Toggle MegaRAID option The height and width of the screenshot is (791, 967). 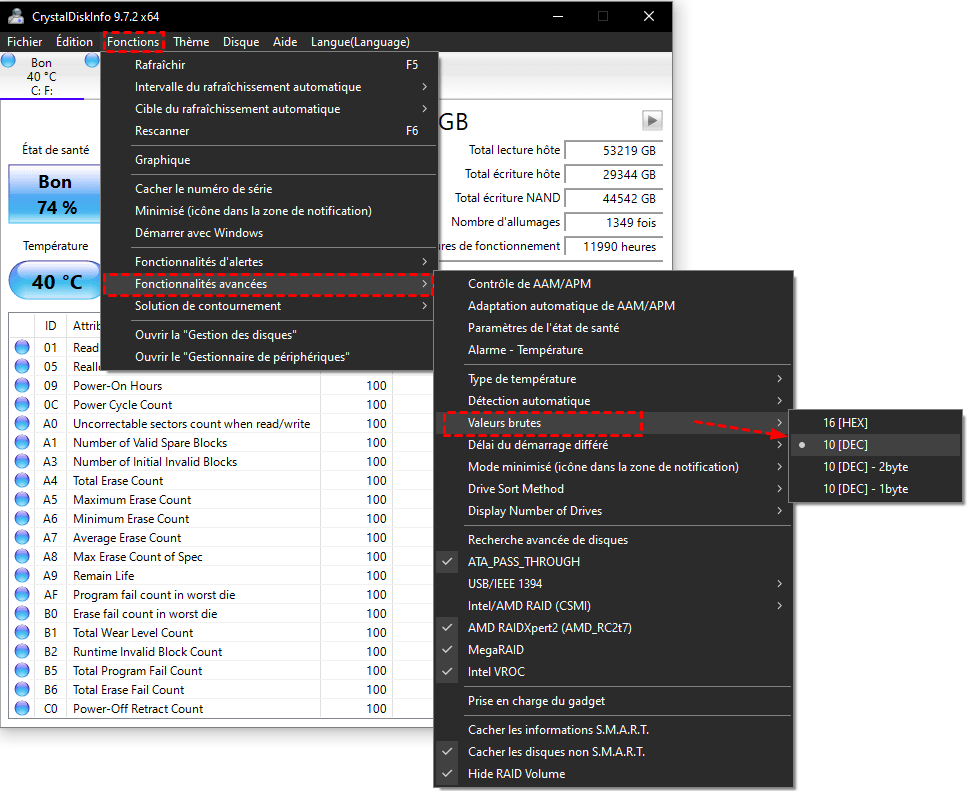tap(614, 650)
